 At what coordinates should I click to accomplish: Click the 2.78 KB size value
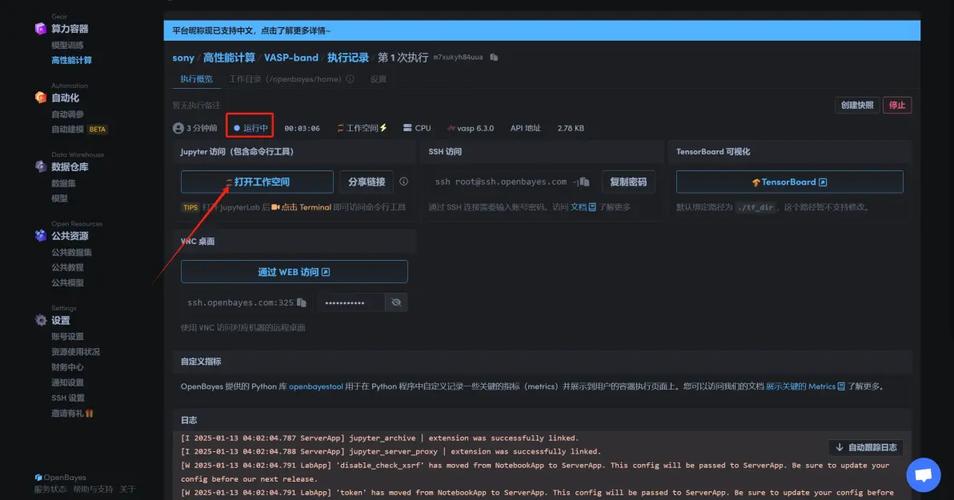pos(571,128)
